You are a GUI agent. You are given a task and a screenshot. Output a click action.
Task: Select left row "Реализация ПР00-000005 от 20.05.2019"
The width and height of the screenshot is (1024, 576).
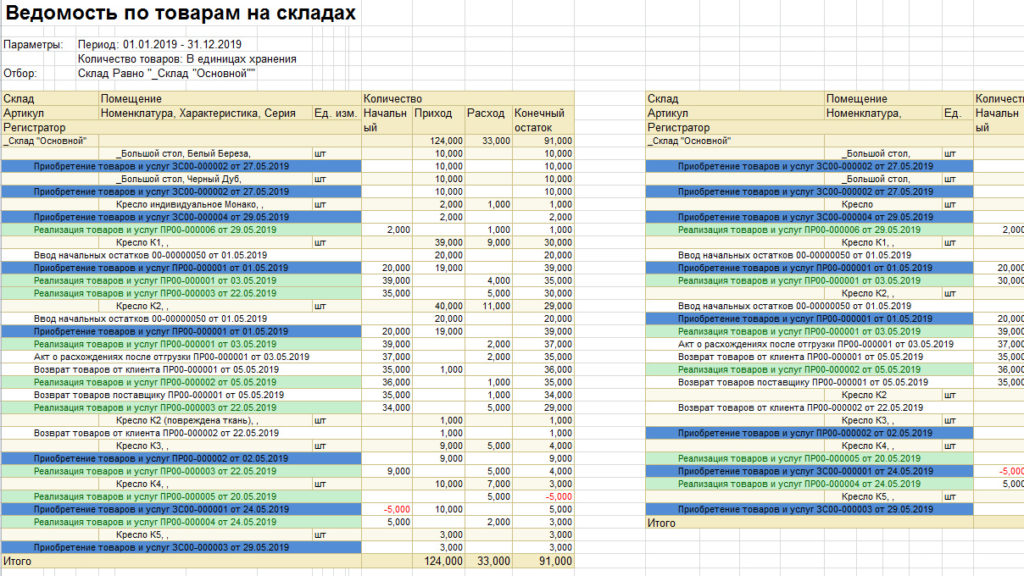pyautogui.click(x=182, y=496)
